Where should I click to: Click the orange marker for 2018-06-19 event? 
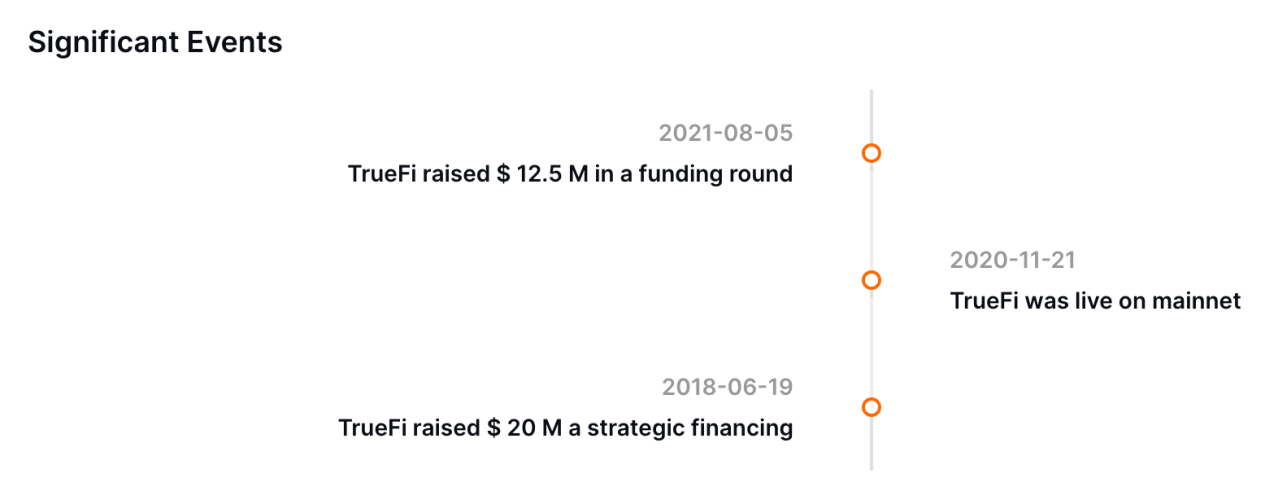coord(871,407)
